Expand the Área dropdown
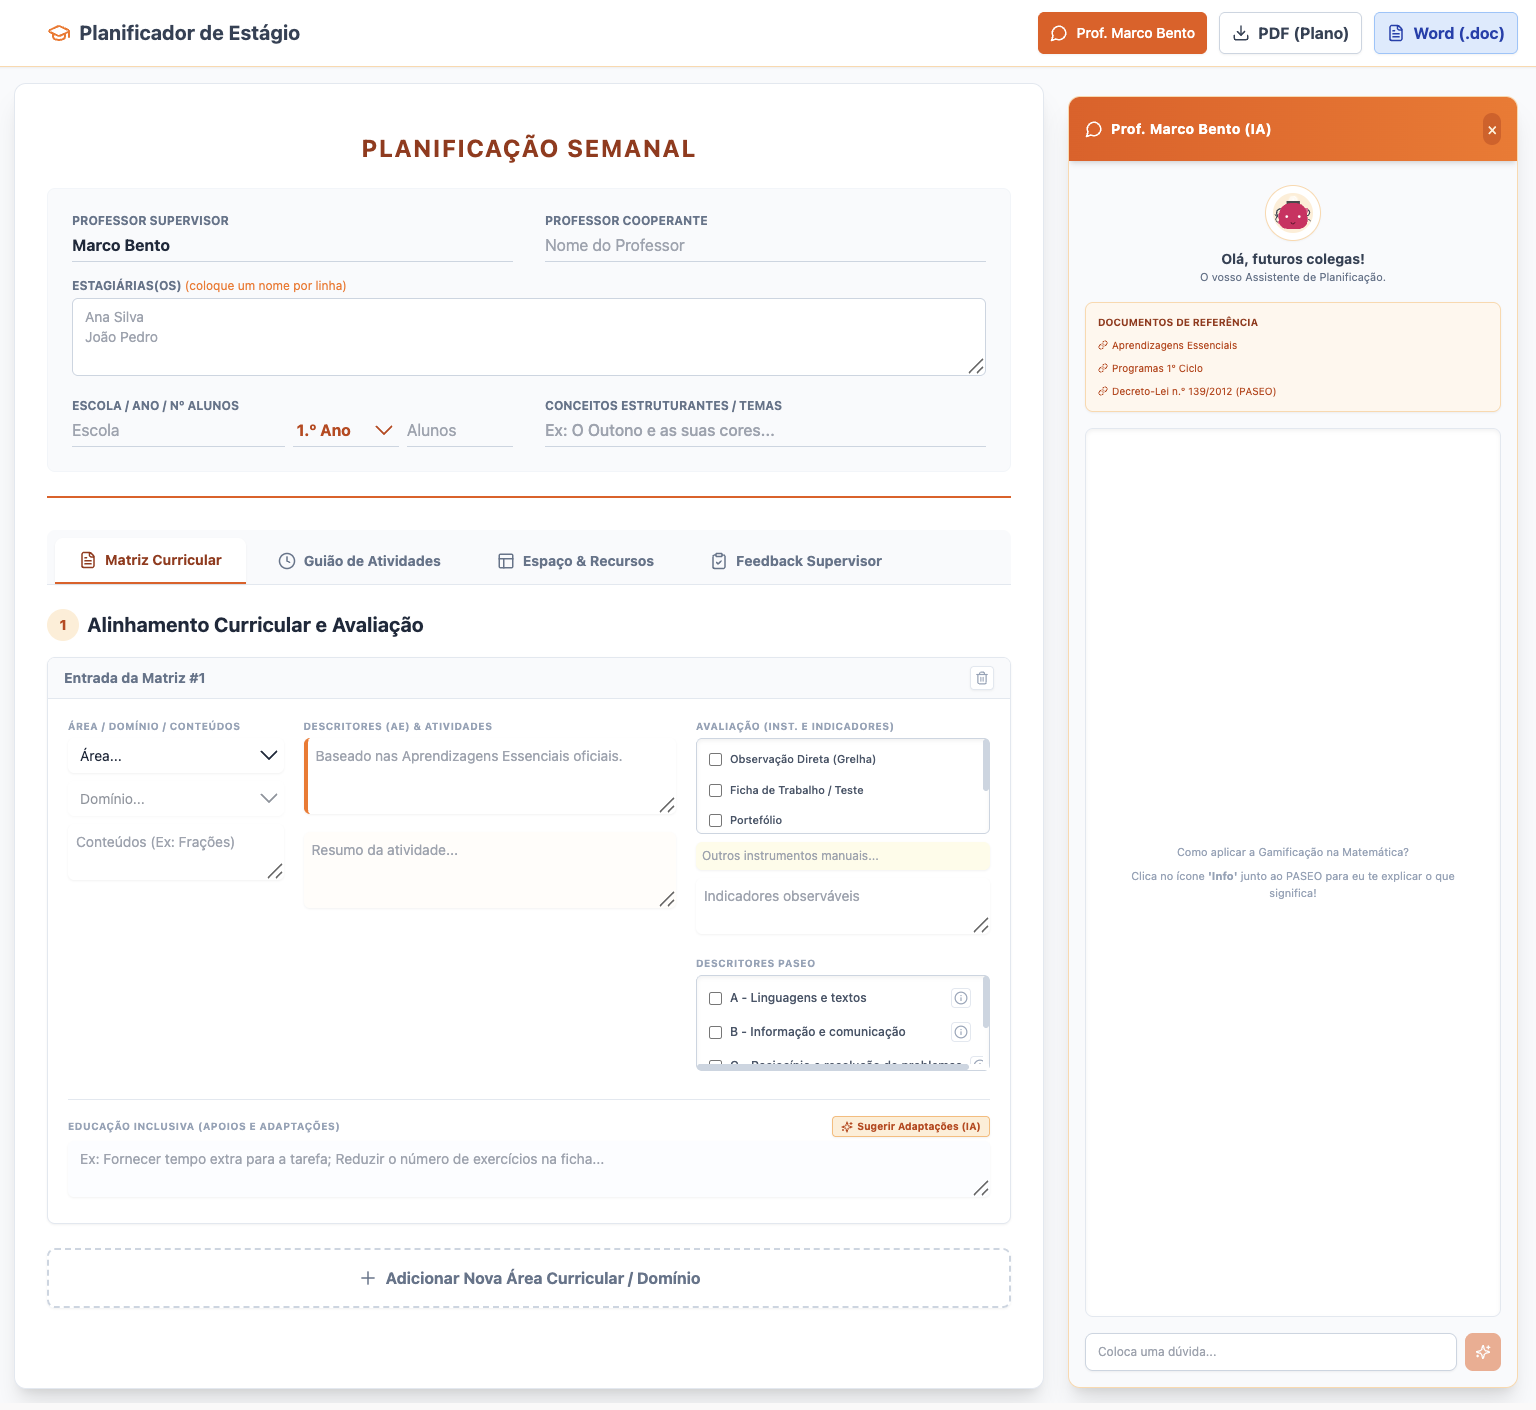1536x1410 pixels. [x=176, y=756]
